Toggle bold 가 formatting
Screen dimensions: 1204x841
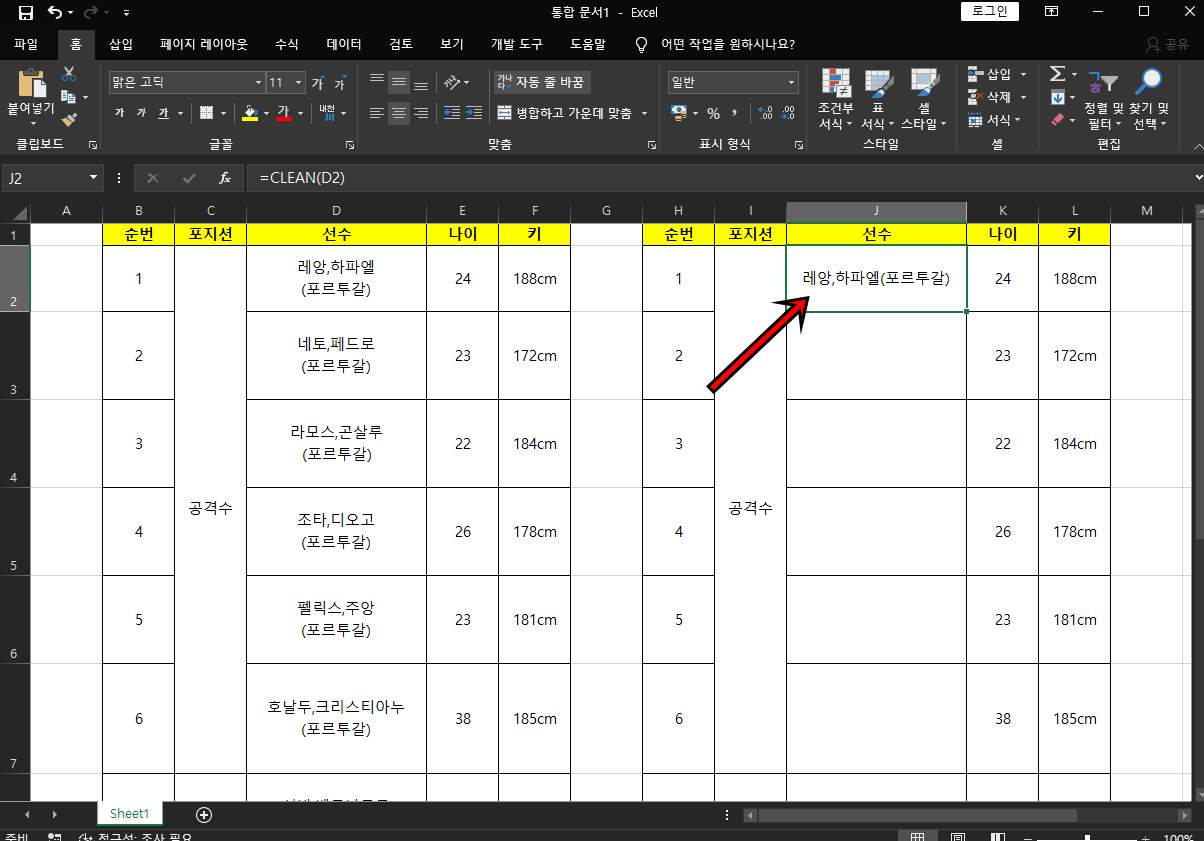click(x=119, y=113)
